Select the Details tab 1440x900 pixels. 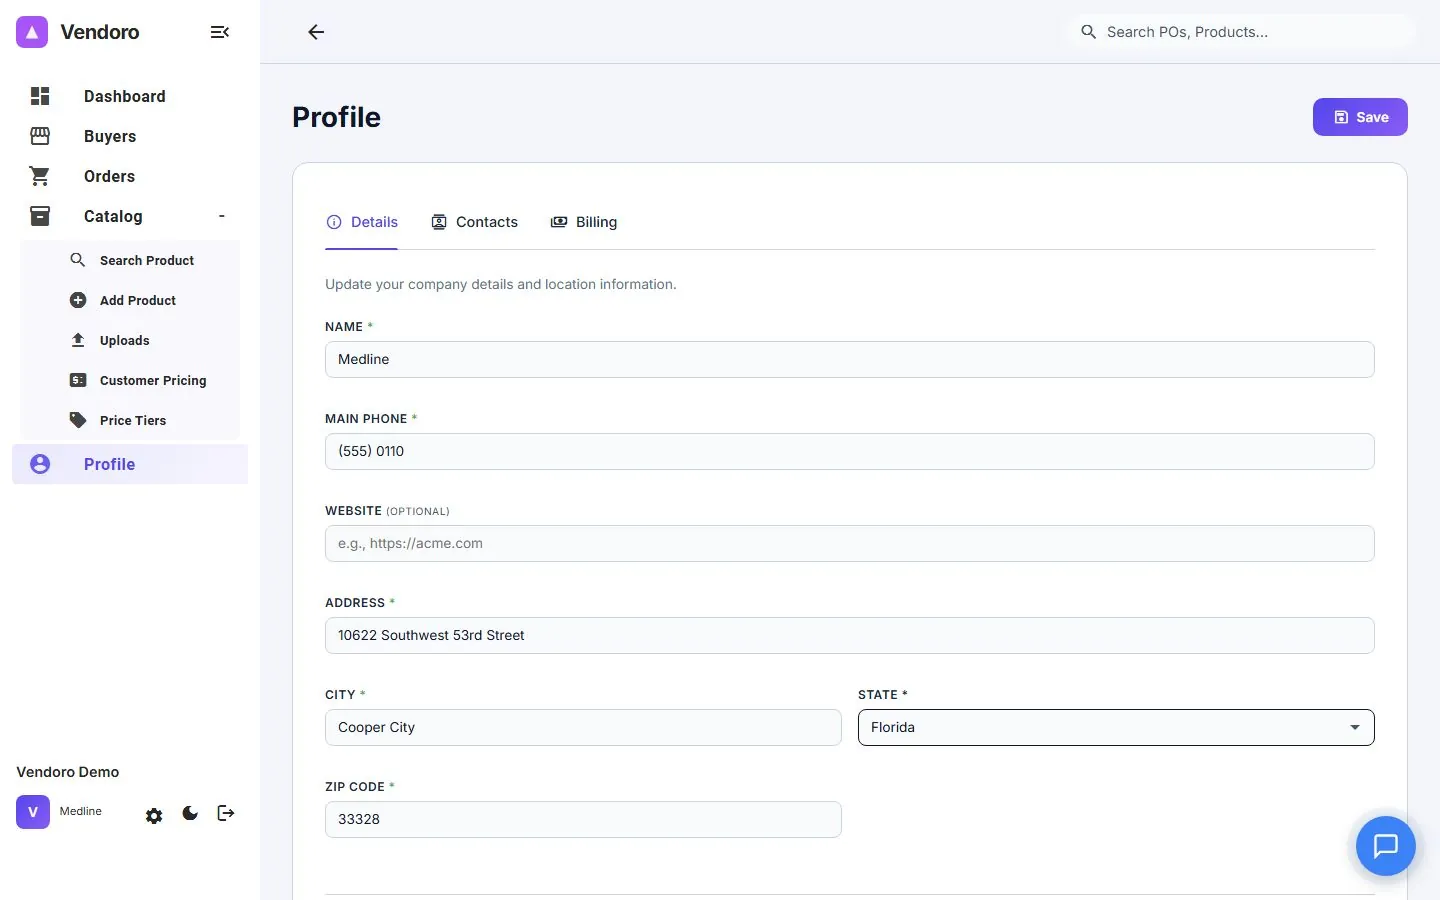coord(362,222)
